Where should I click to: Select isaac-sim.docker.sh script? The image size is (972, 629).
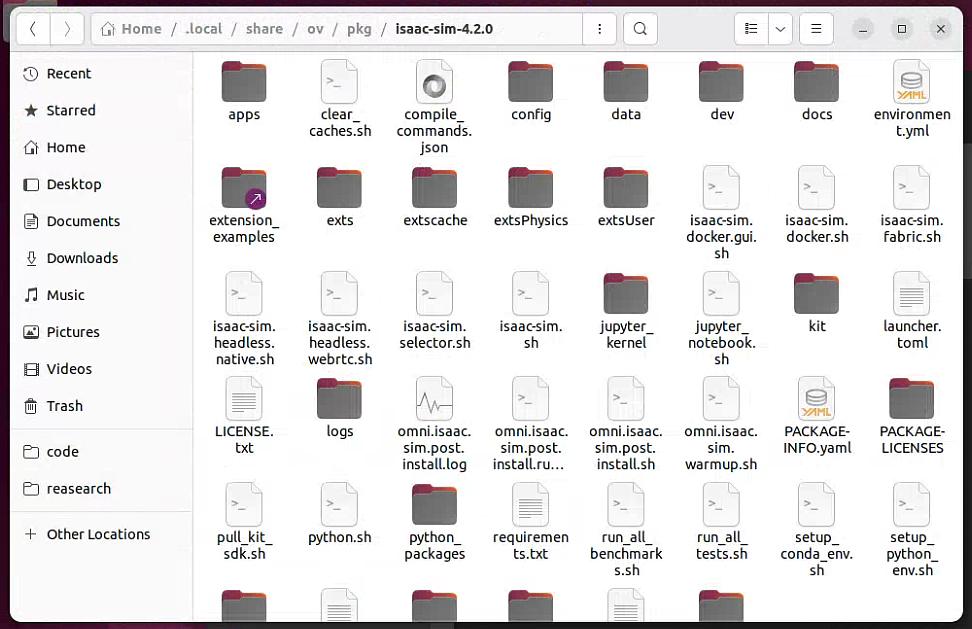tap(817, 205)
